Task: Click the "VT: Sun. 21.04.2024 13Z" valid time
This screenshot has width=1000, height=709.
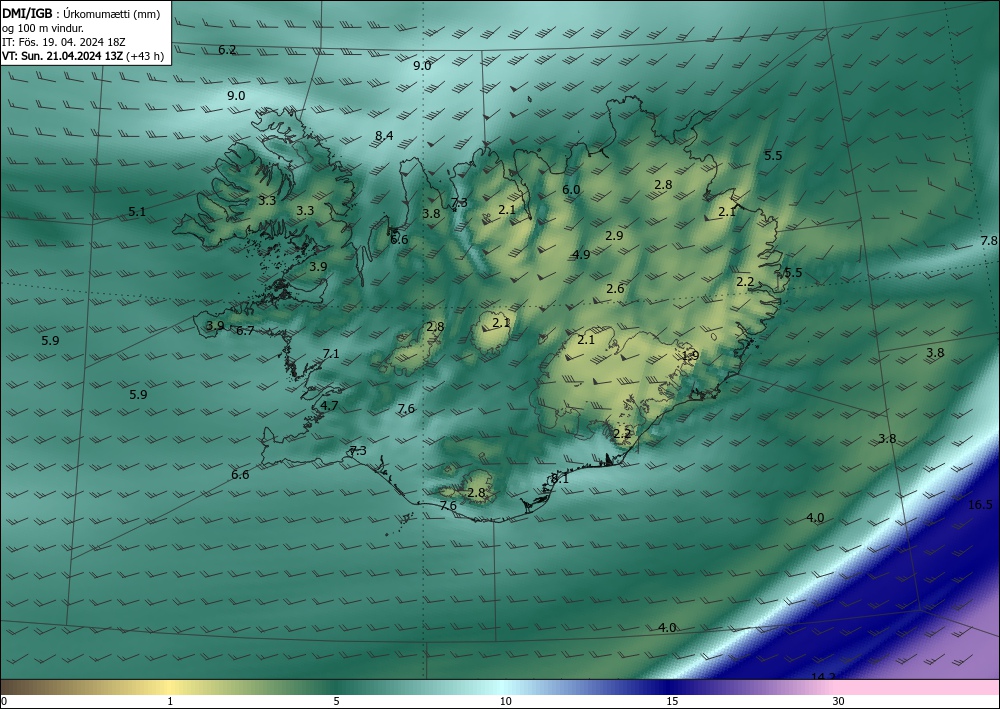Action: point(62,56)
